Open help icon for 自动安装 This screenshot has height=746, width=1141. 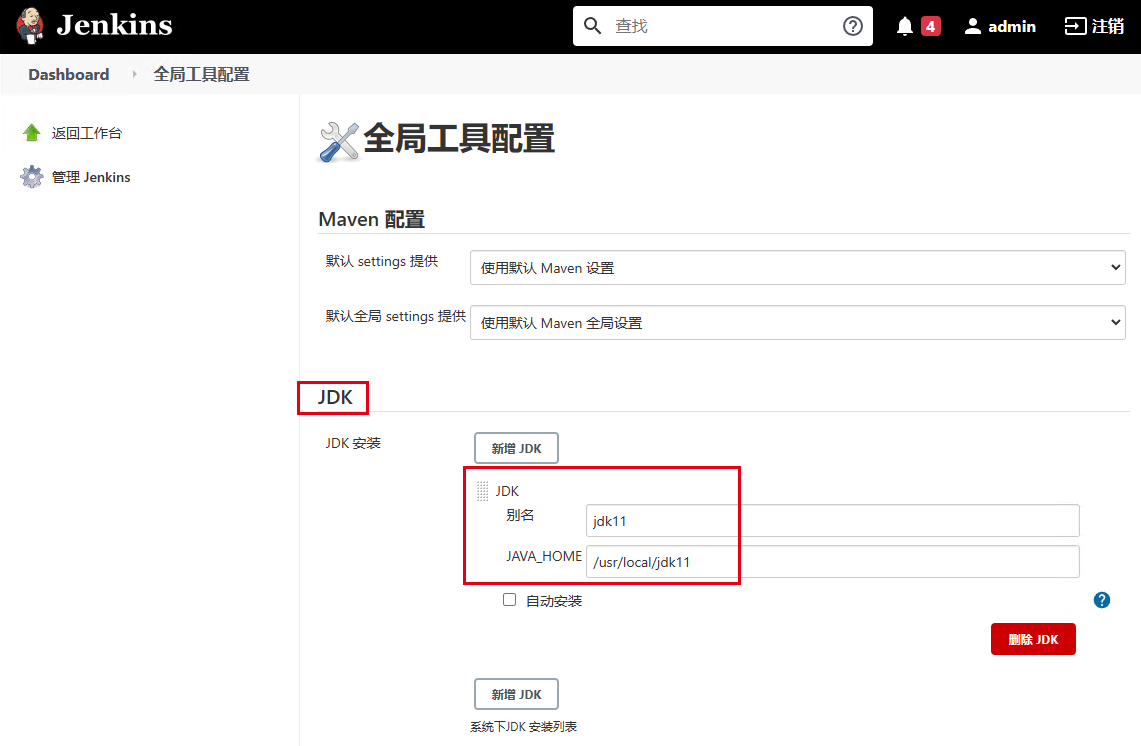pyautogui.click(x=1102, y=600)
